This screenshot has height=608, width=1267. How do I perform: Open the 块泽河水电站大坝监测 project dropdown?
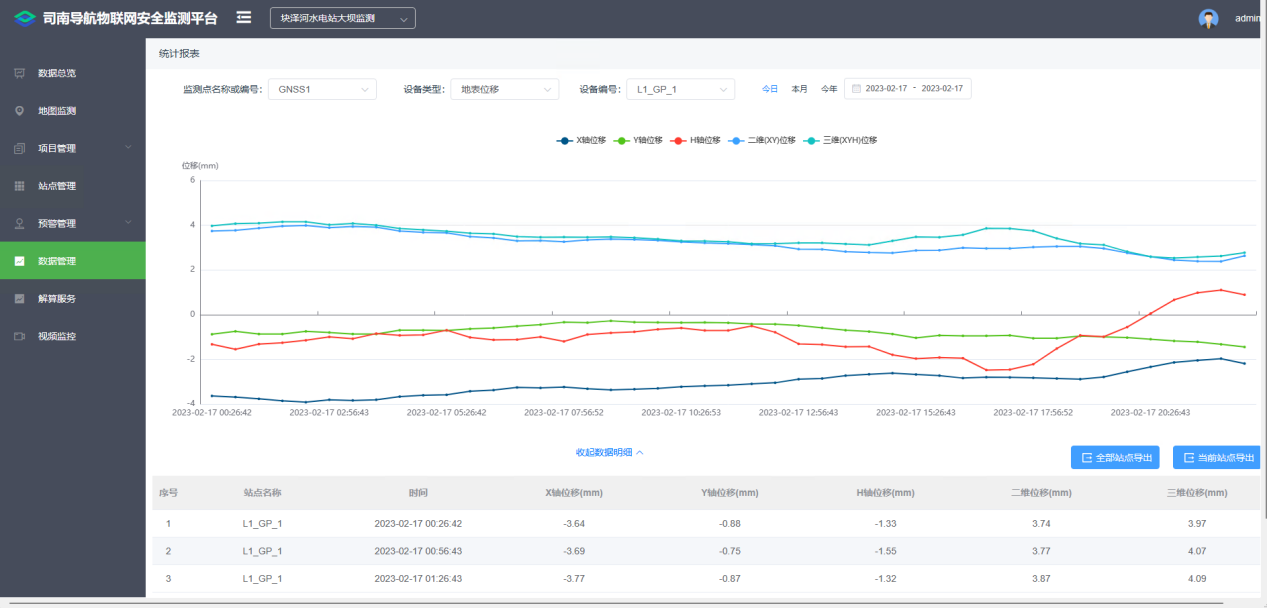tap(342, 18)
